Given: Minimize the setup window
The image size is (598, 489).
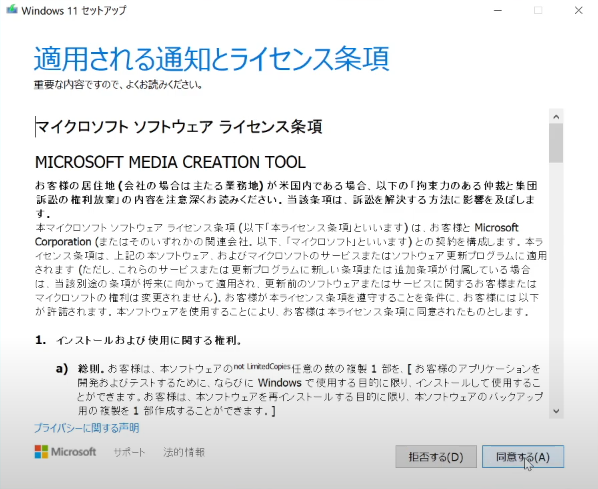Looking at the screenshot, I should coord(498,10).
